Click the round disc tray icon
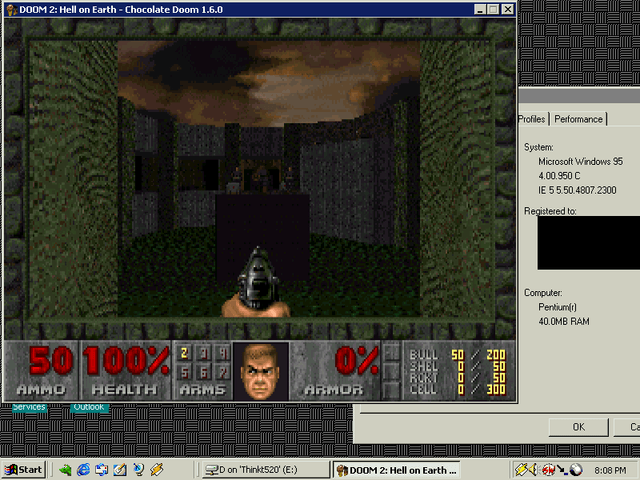The height and width of the screenshot is (480, 640). (576, 470)
